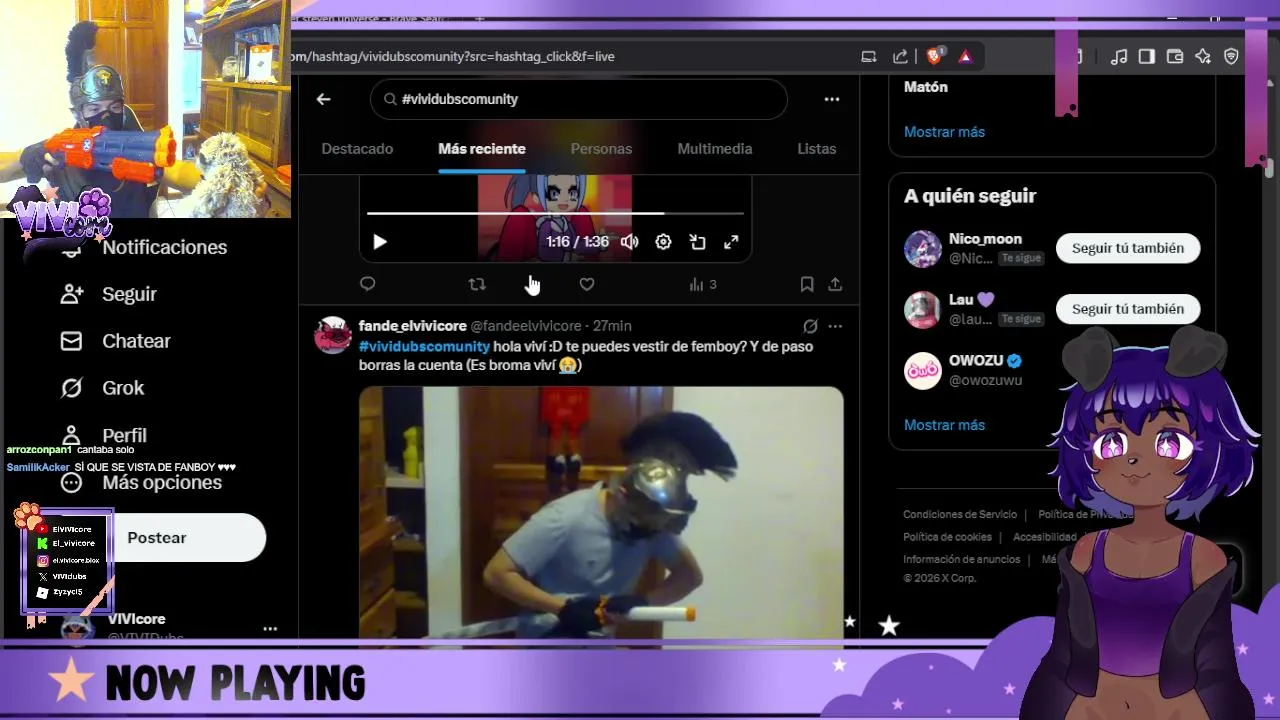This screenshot has height=720, width=1280.
Task: Click Mostrar más under the Matón trend
Action: (x=944, y=132)
